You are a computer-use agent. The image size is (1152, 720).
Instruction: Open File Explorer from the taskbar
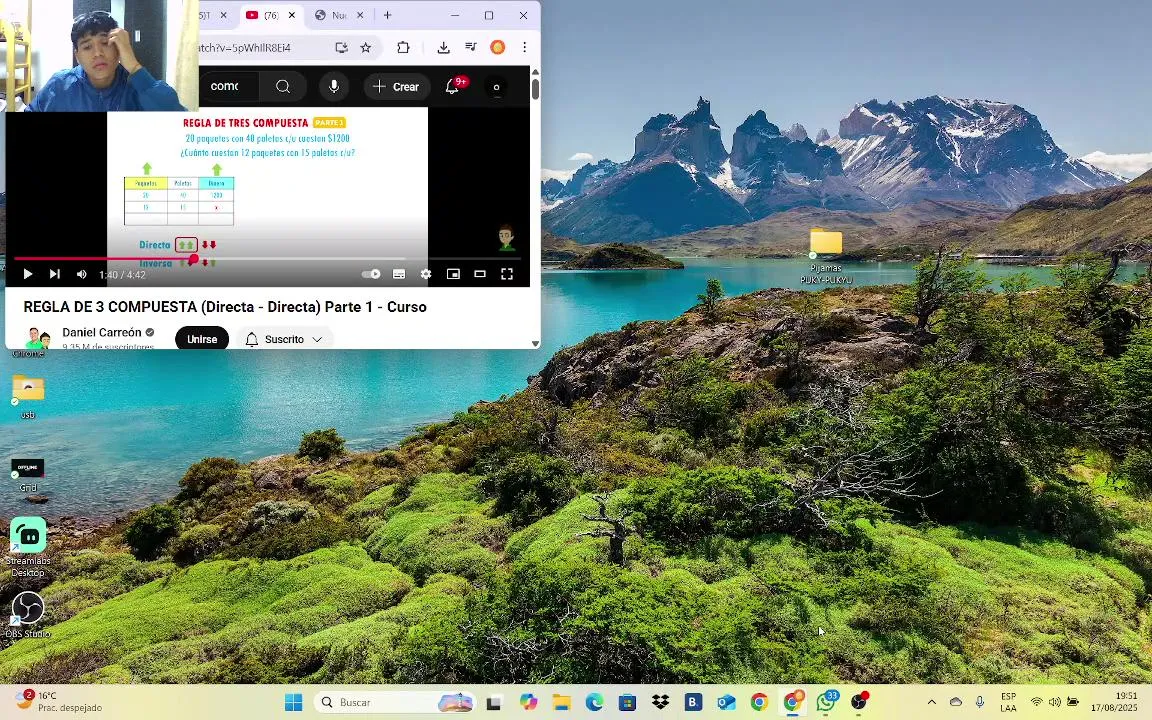[561, 702]
